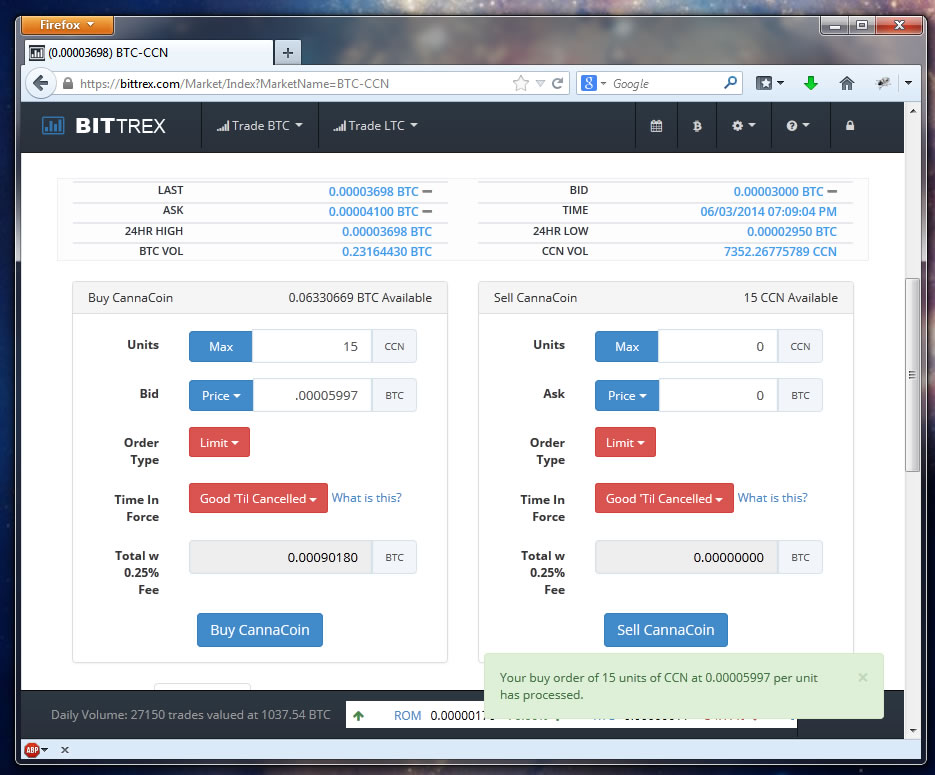Open the bookmarks menu button
This screenshot has height=775, width=935.
[770, 83]
